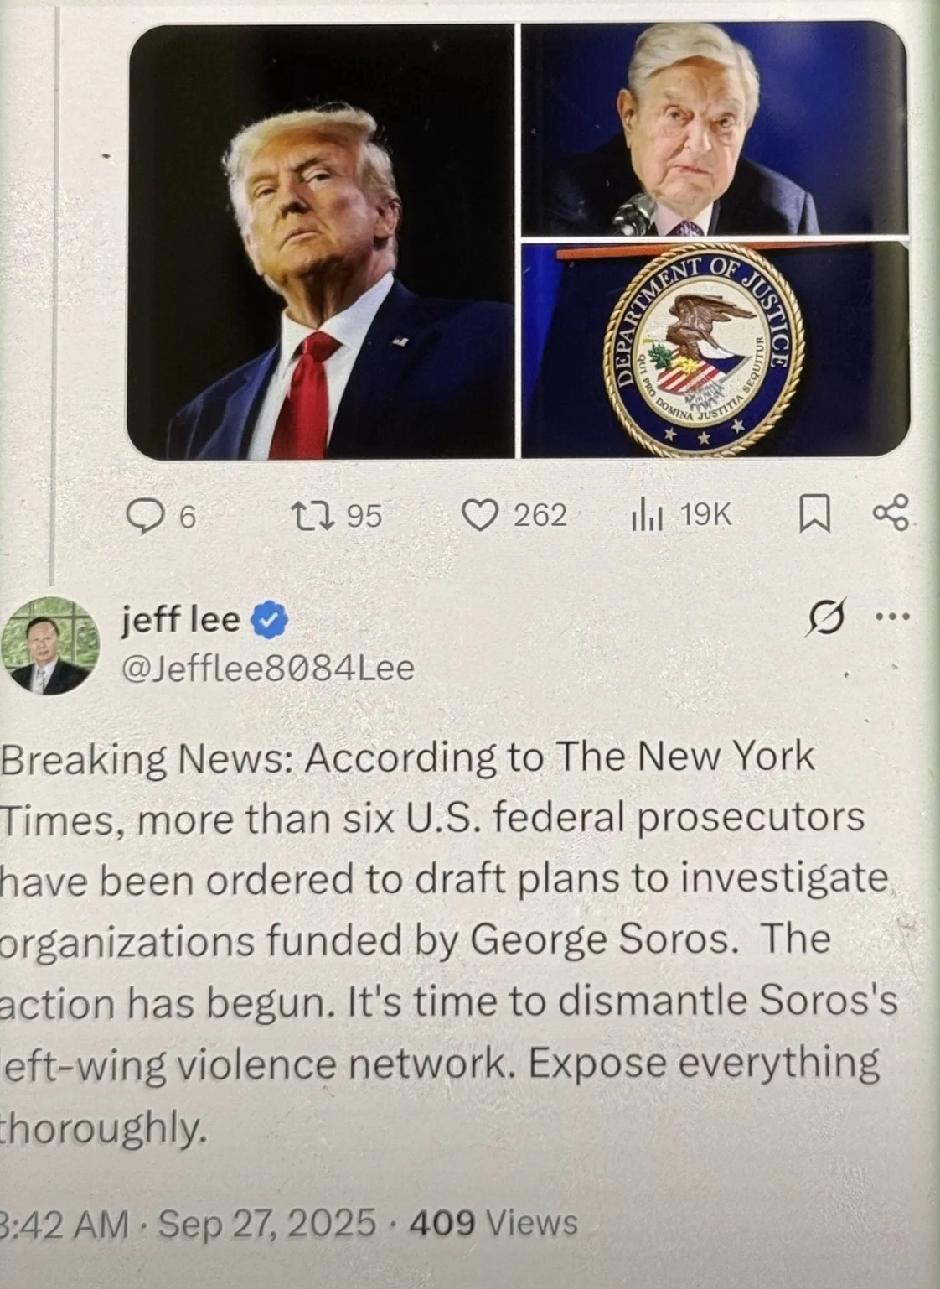940x1289 pixels.
Task: Bookmark the post
Action: 815,515
